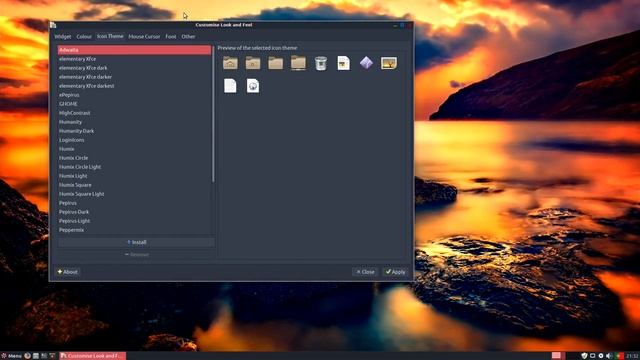Click the picture frame image preview icon
This screenshot has height=360, width=640.
[x=389, y=63]
